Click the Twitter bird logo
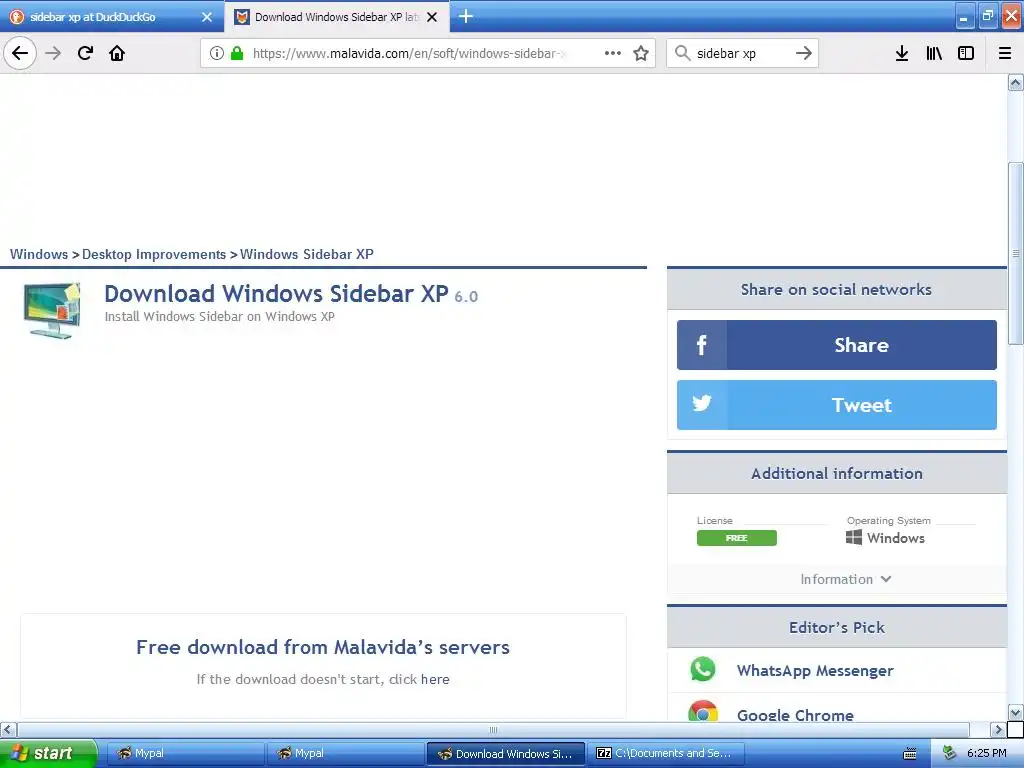Screen dimensions: 1024x768 click(701, 404)
